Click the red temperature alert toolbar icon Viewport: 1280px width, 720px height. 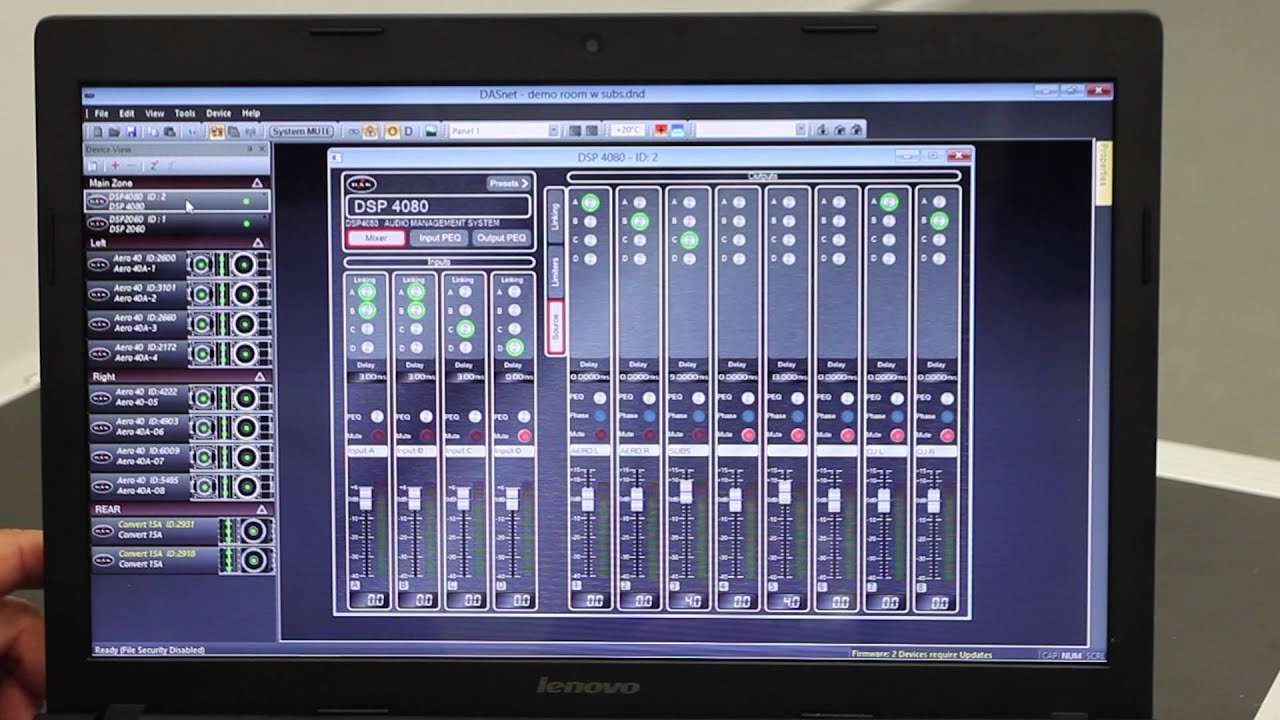(661, 130)
